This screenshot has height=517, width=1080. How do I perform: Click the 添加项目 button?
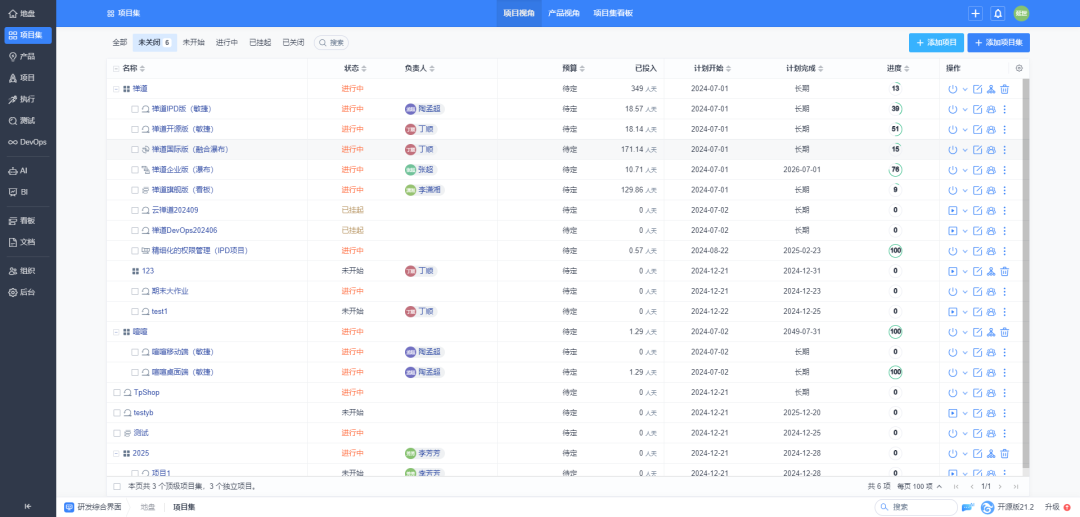point(936,43)
